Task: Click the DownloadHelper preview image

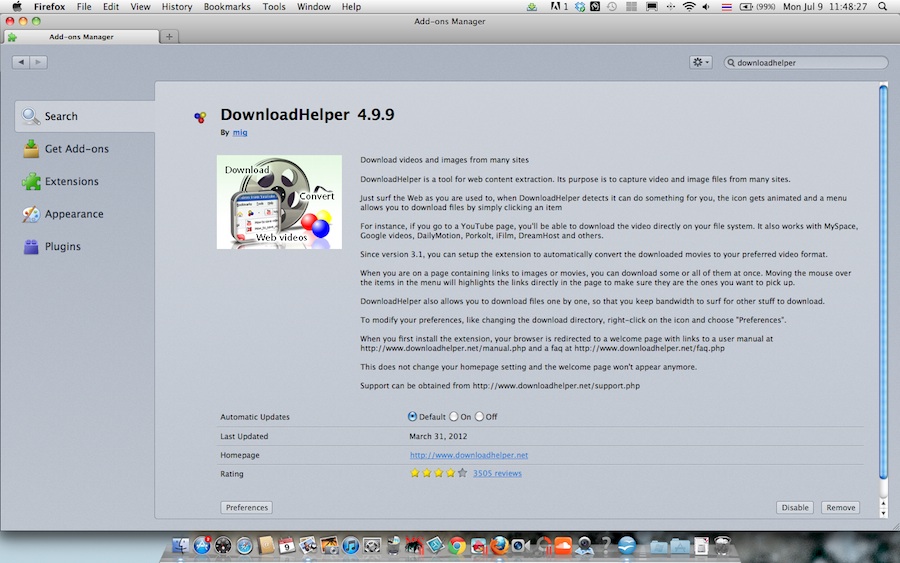Action: click(x=279, y=202)
